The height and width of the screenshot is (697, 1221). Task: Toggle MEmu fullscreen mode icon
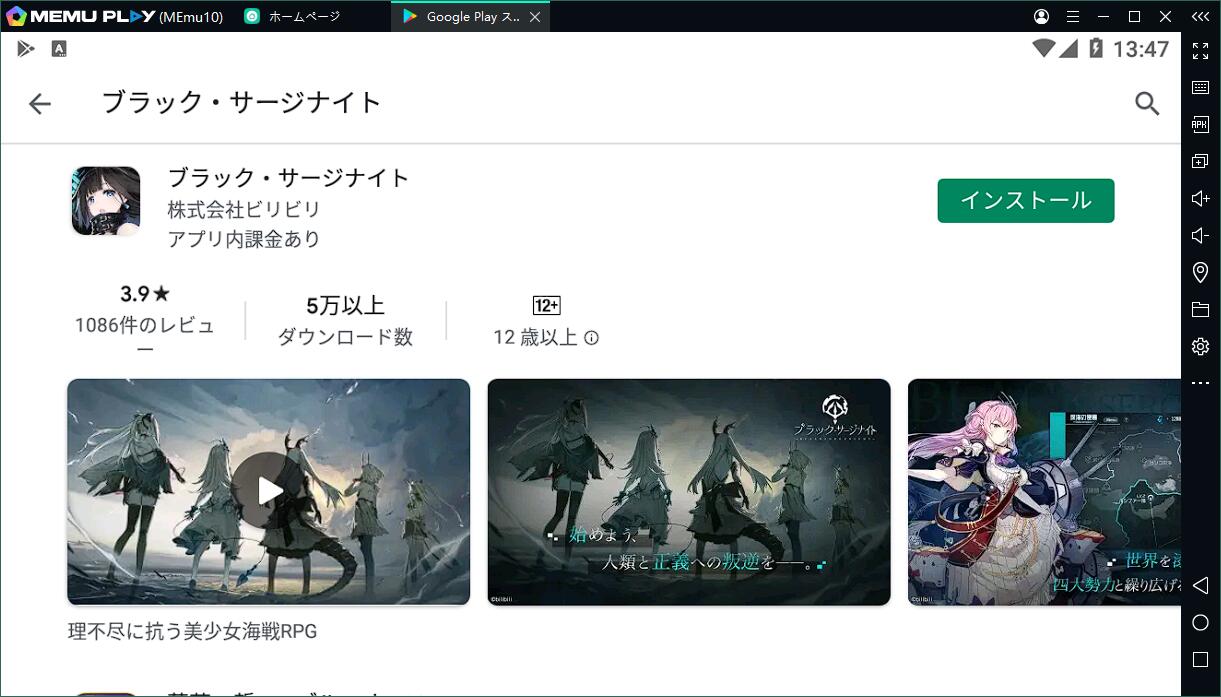point(1200,51)
